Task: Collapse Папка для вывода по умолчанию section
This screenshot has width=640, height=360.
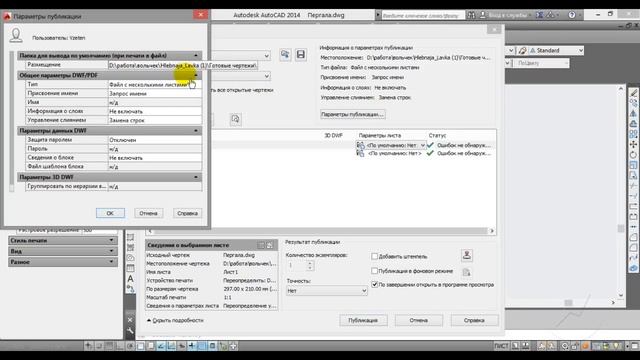Action: 196,56
